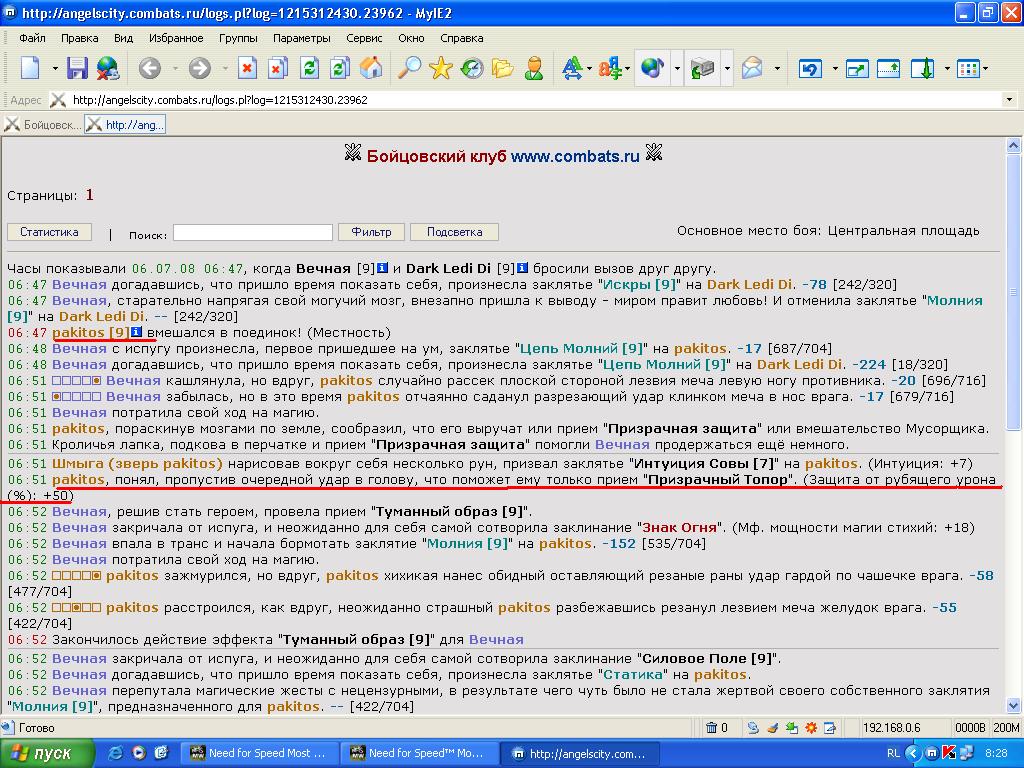Click the Refresh all pages icon before Home
The width and height of the screenshot is (1024, 768).
[340, 68]
